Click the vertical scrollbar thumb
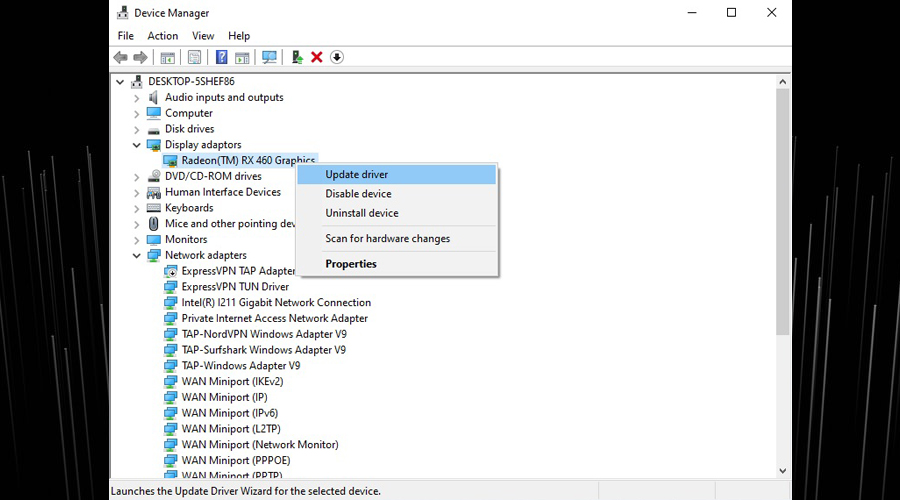The image size is (900, 500). [x=782, y=212]
